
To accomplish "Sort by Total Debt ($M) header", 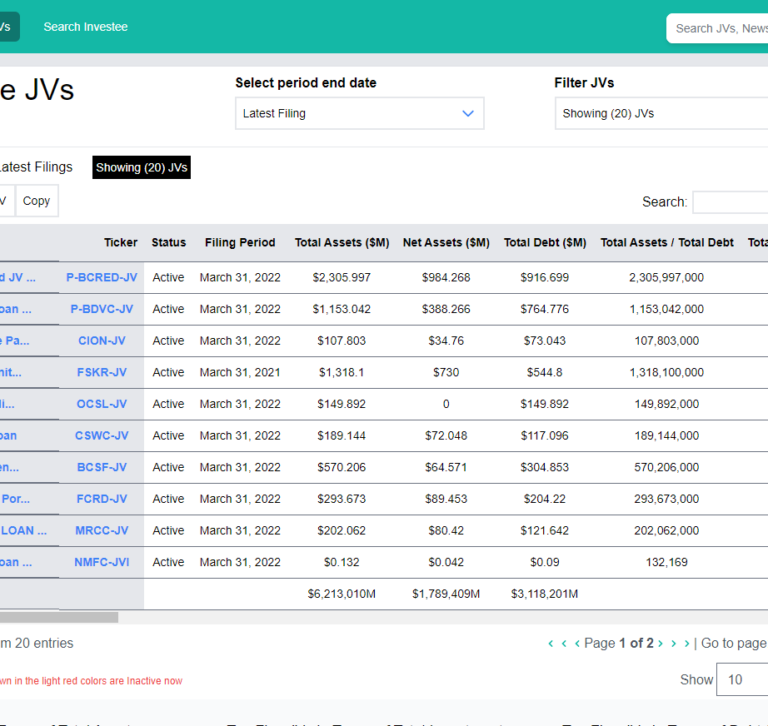I will (545, 242).
